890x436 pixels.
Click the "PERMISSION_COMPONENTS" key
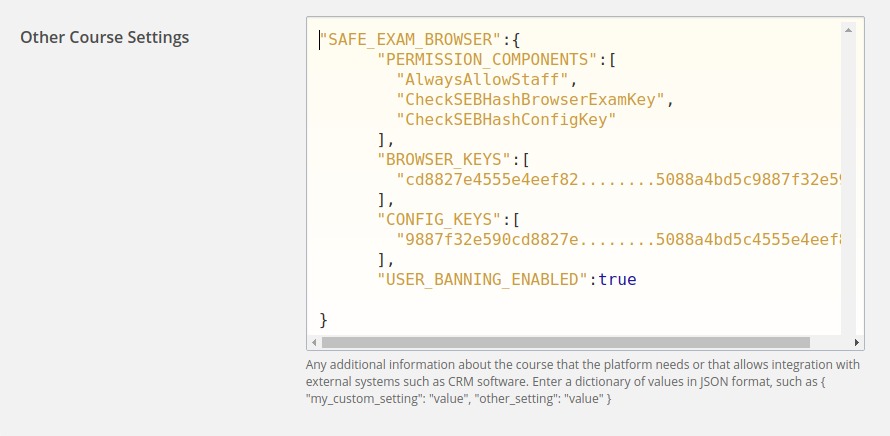coord(488,60)
